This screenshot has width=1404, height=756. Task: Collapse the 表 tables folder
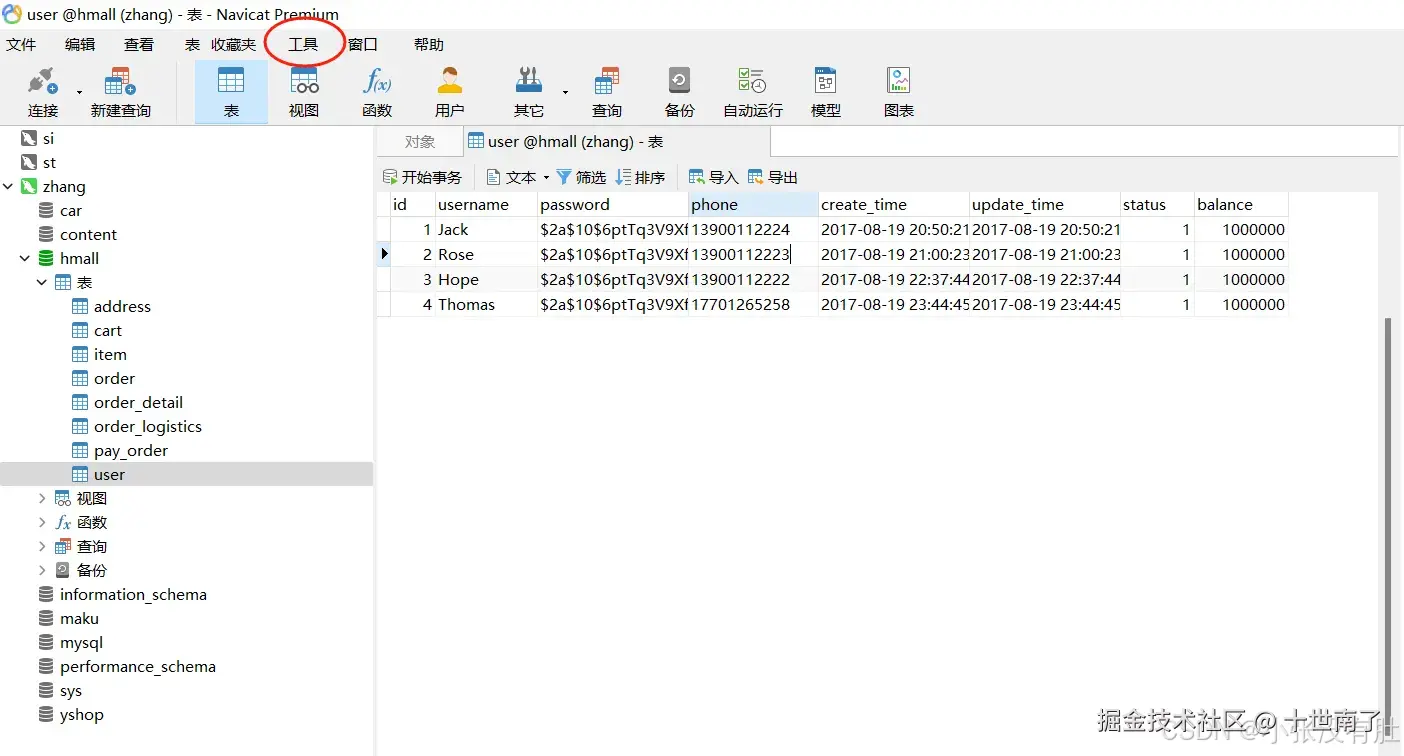tap(42, 282)
